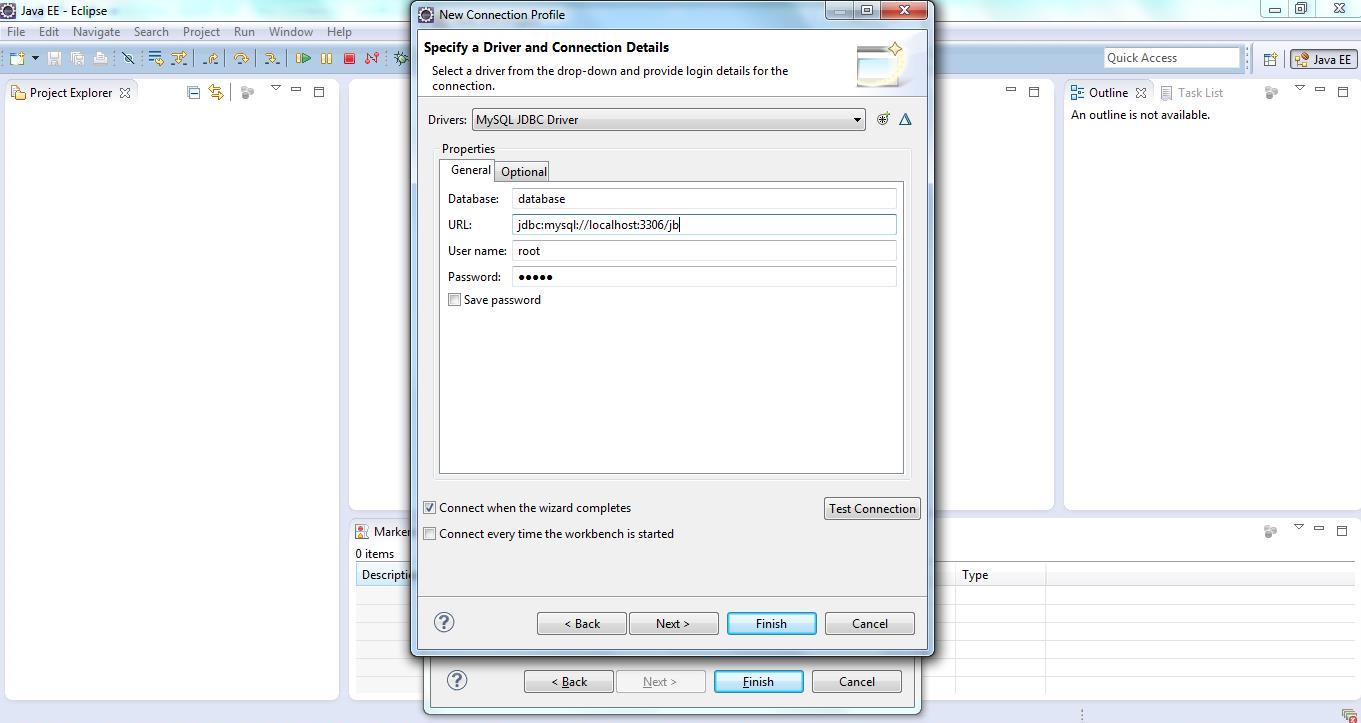This screenshot has height=723, width=1361.
Task: Click the Password field
Action: coord(704,277)
